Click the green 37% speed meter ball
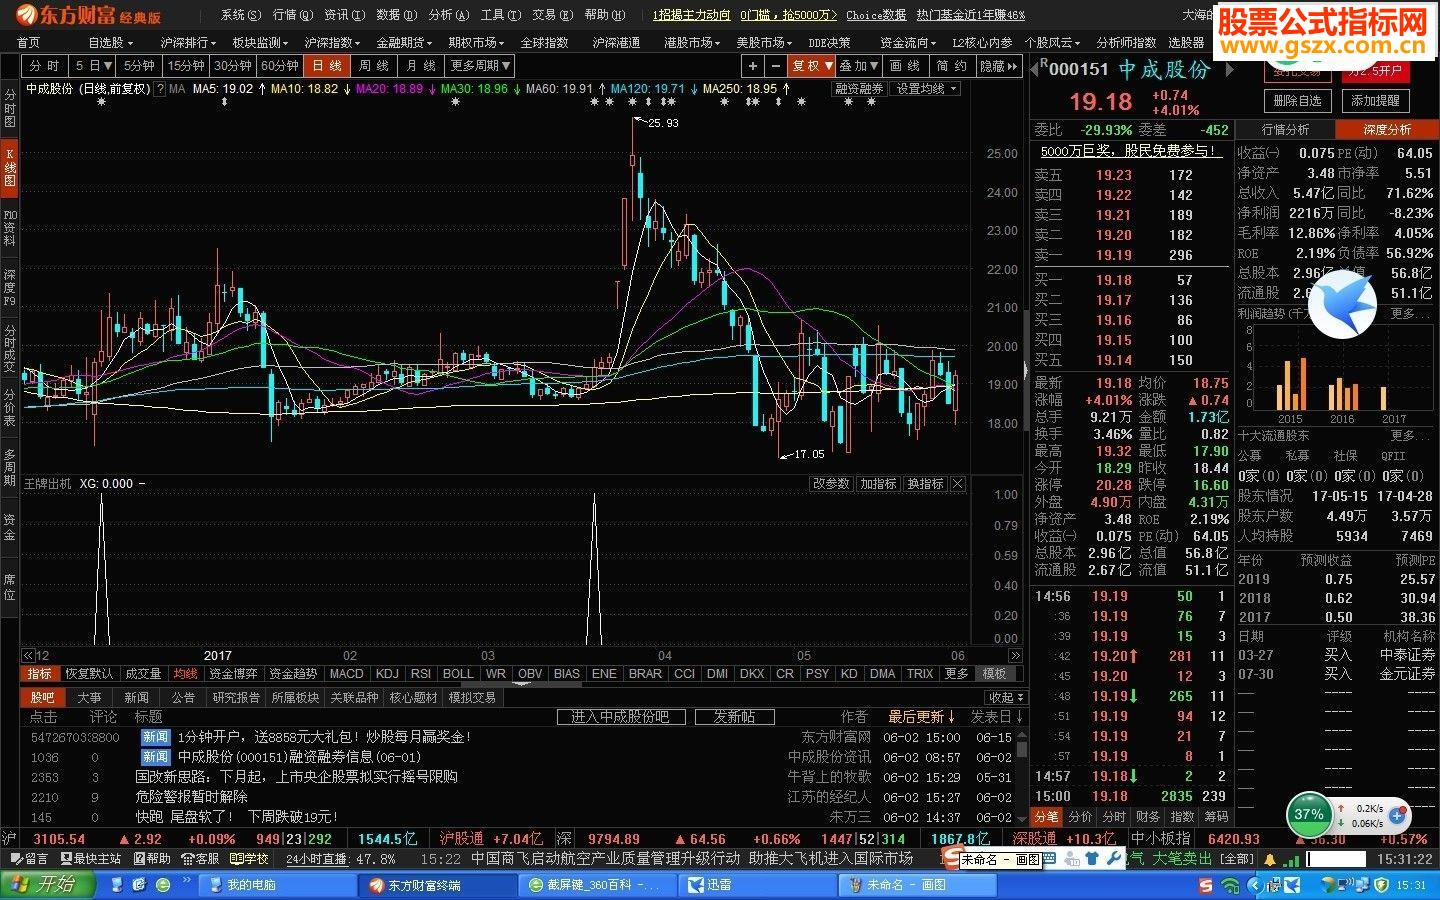 click(1309, 814)
